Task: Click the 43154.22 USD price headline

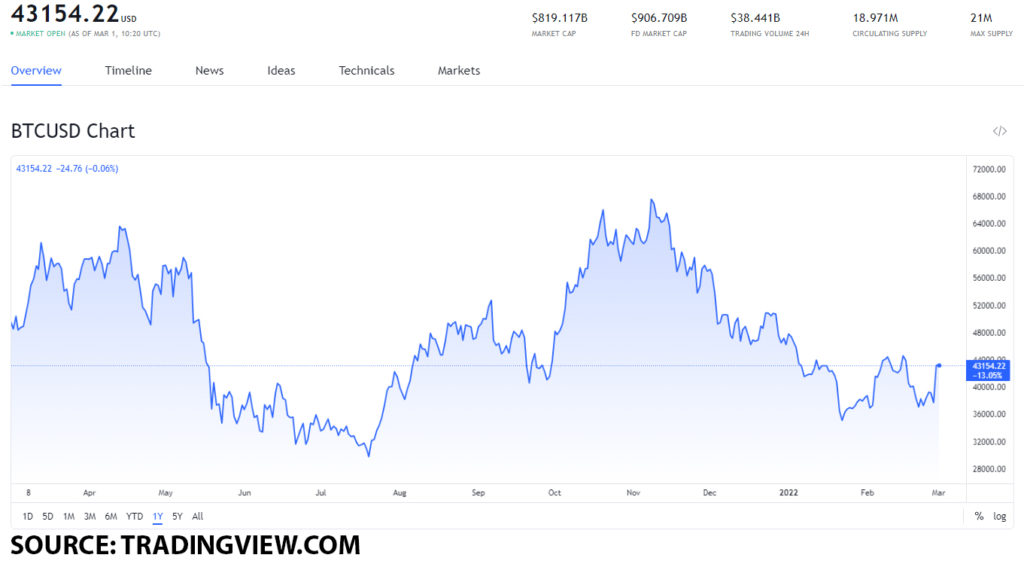Action: 74,14
